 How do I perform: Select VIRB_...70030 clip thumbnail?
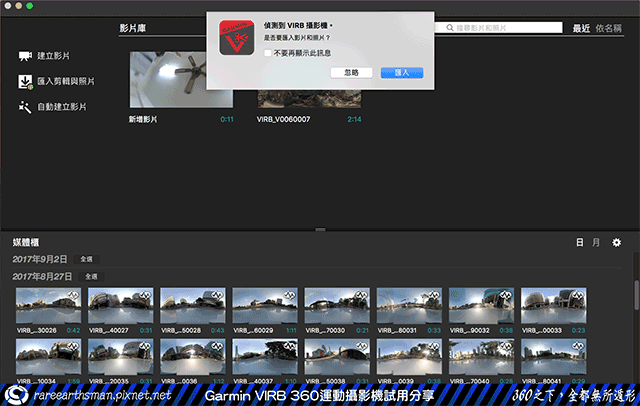tap(337, 305)
